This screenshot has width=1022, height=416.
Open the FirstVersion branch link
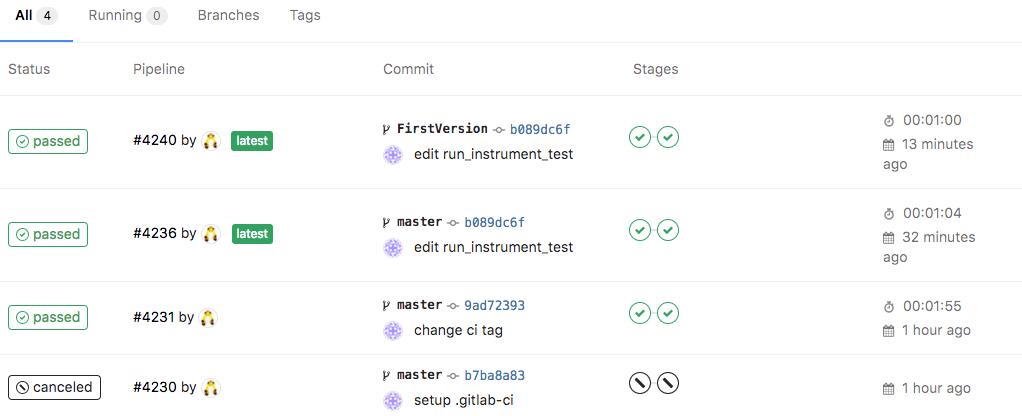(442, 128)
